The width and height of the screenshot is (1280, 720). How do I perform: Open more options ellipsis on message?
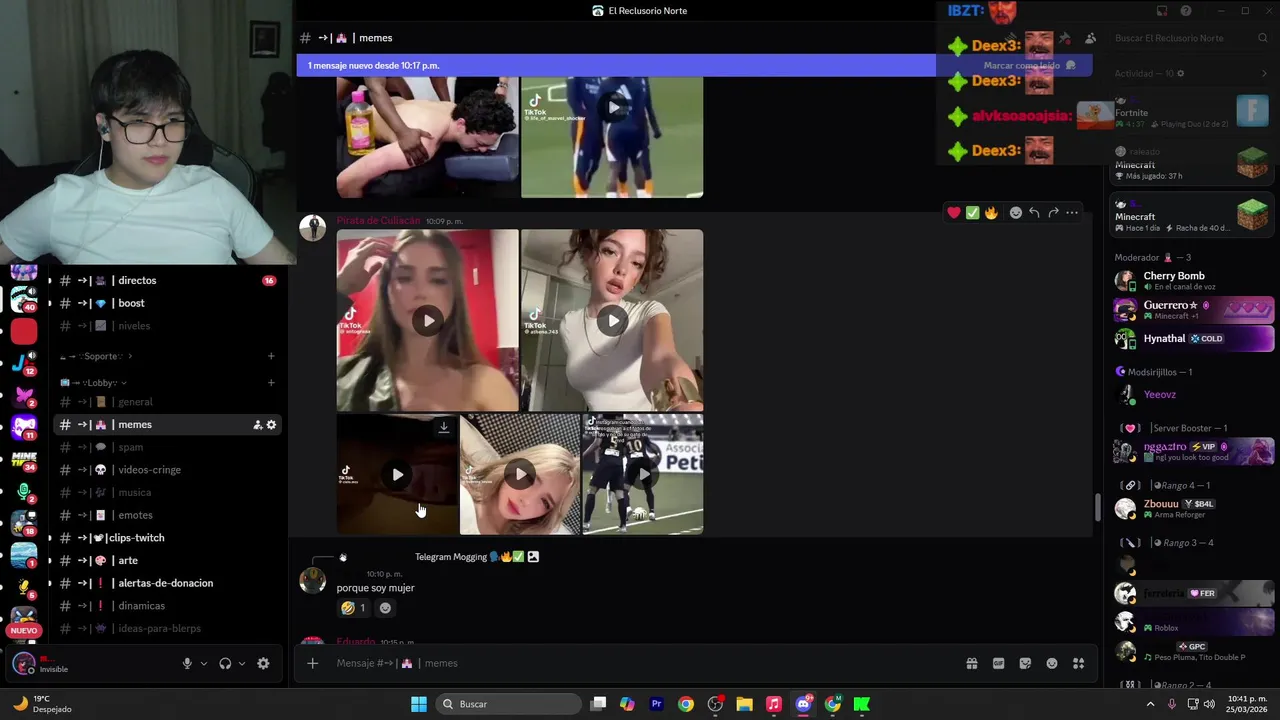coord(1072,212)
